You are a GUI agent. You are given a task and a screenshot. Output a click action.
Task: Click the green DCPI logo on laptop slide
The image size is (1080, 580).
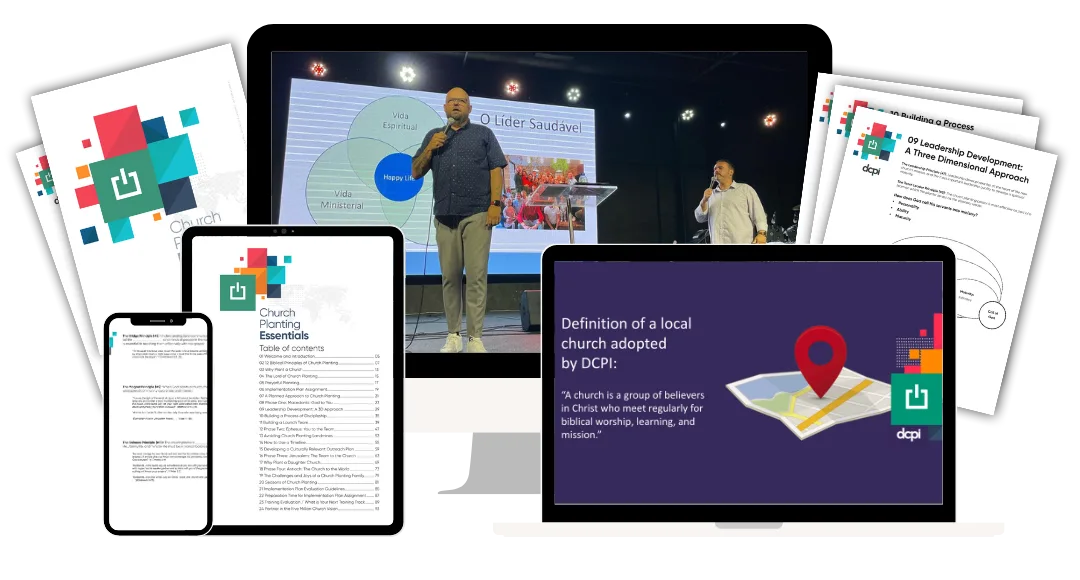click(x=916, y=398)
